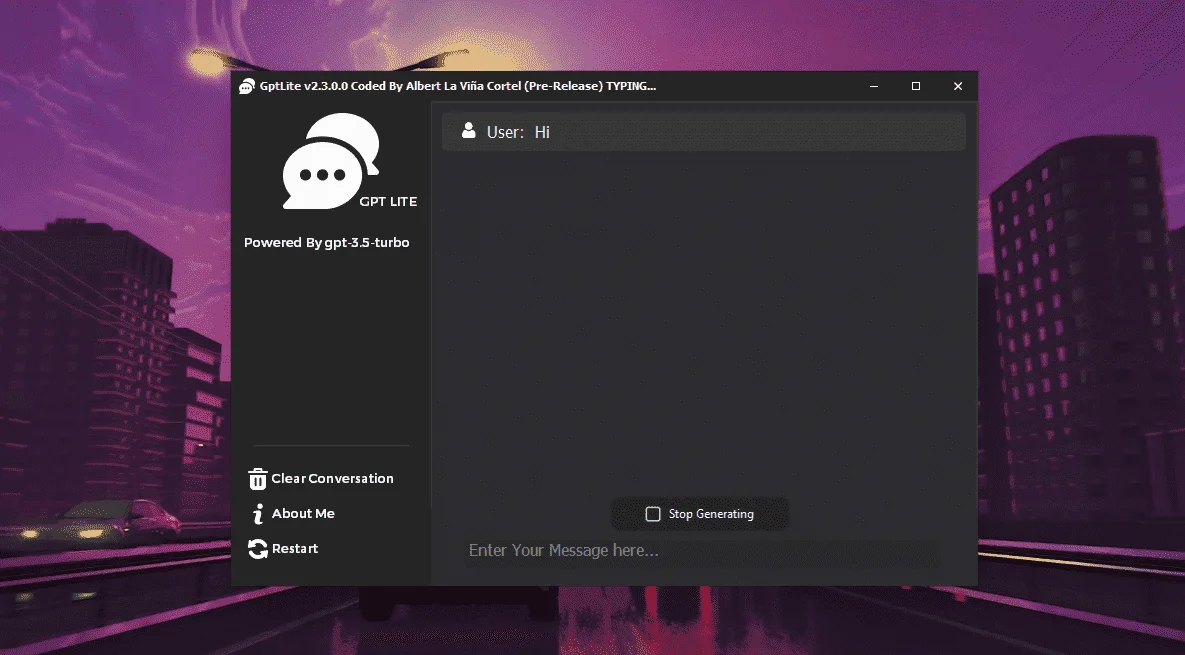Image resolution: width=1185 pixels, height=655 pixels.
Task: Choose the Restart label
Action: tap(295, 548)
